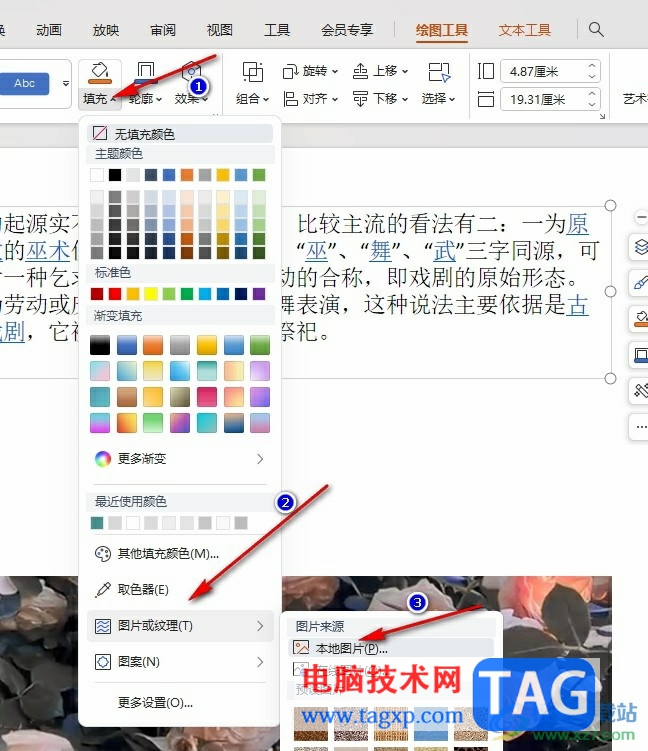Switch to the Text Tools (文本工具) tab
648x751 pixels.
pyautogui.click(x=524, y=30)
